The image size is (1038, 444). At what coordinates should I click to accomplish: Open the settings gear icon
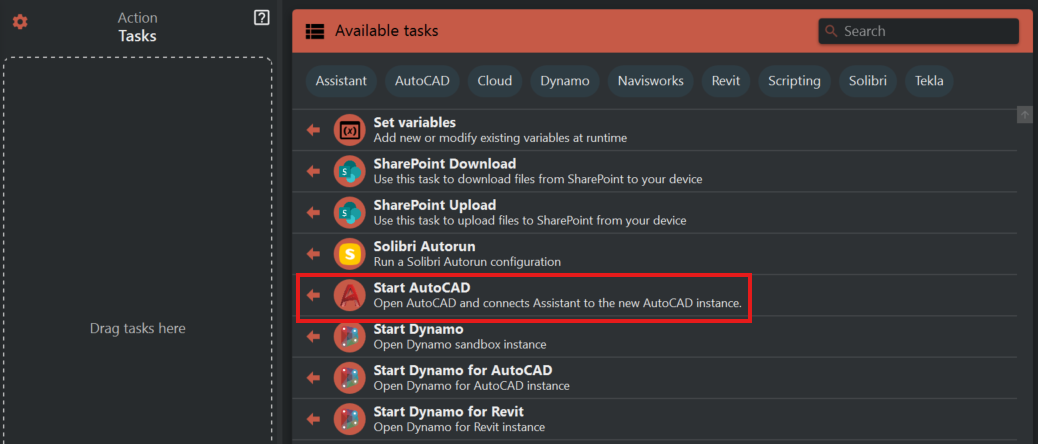click(21, 22)
